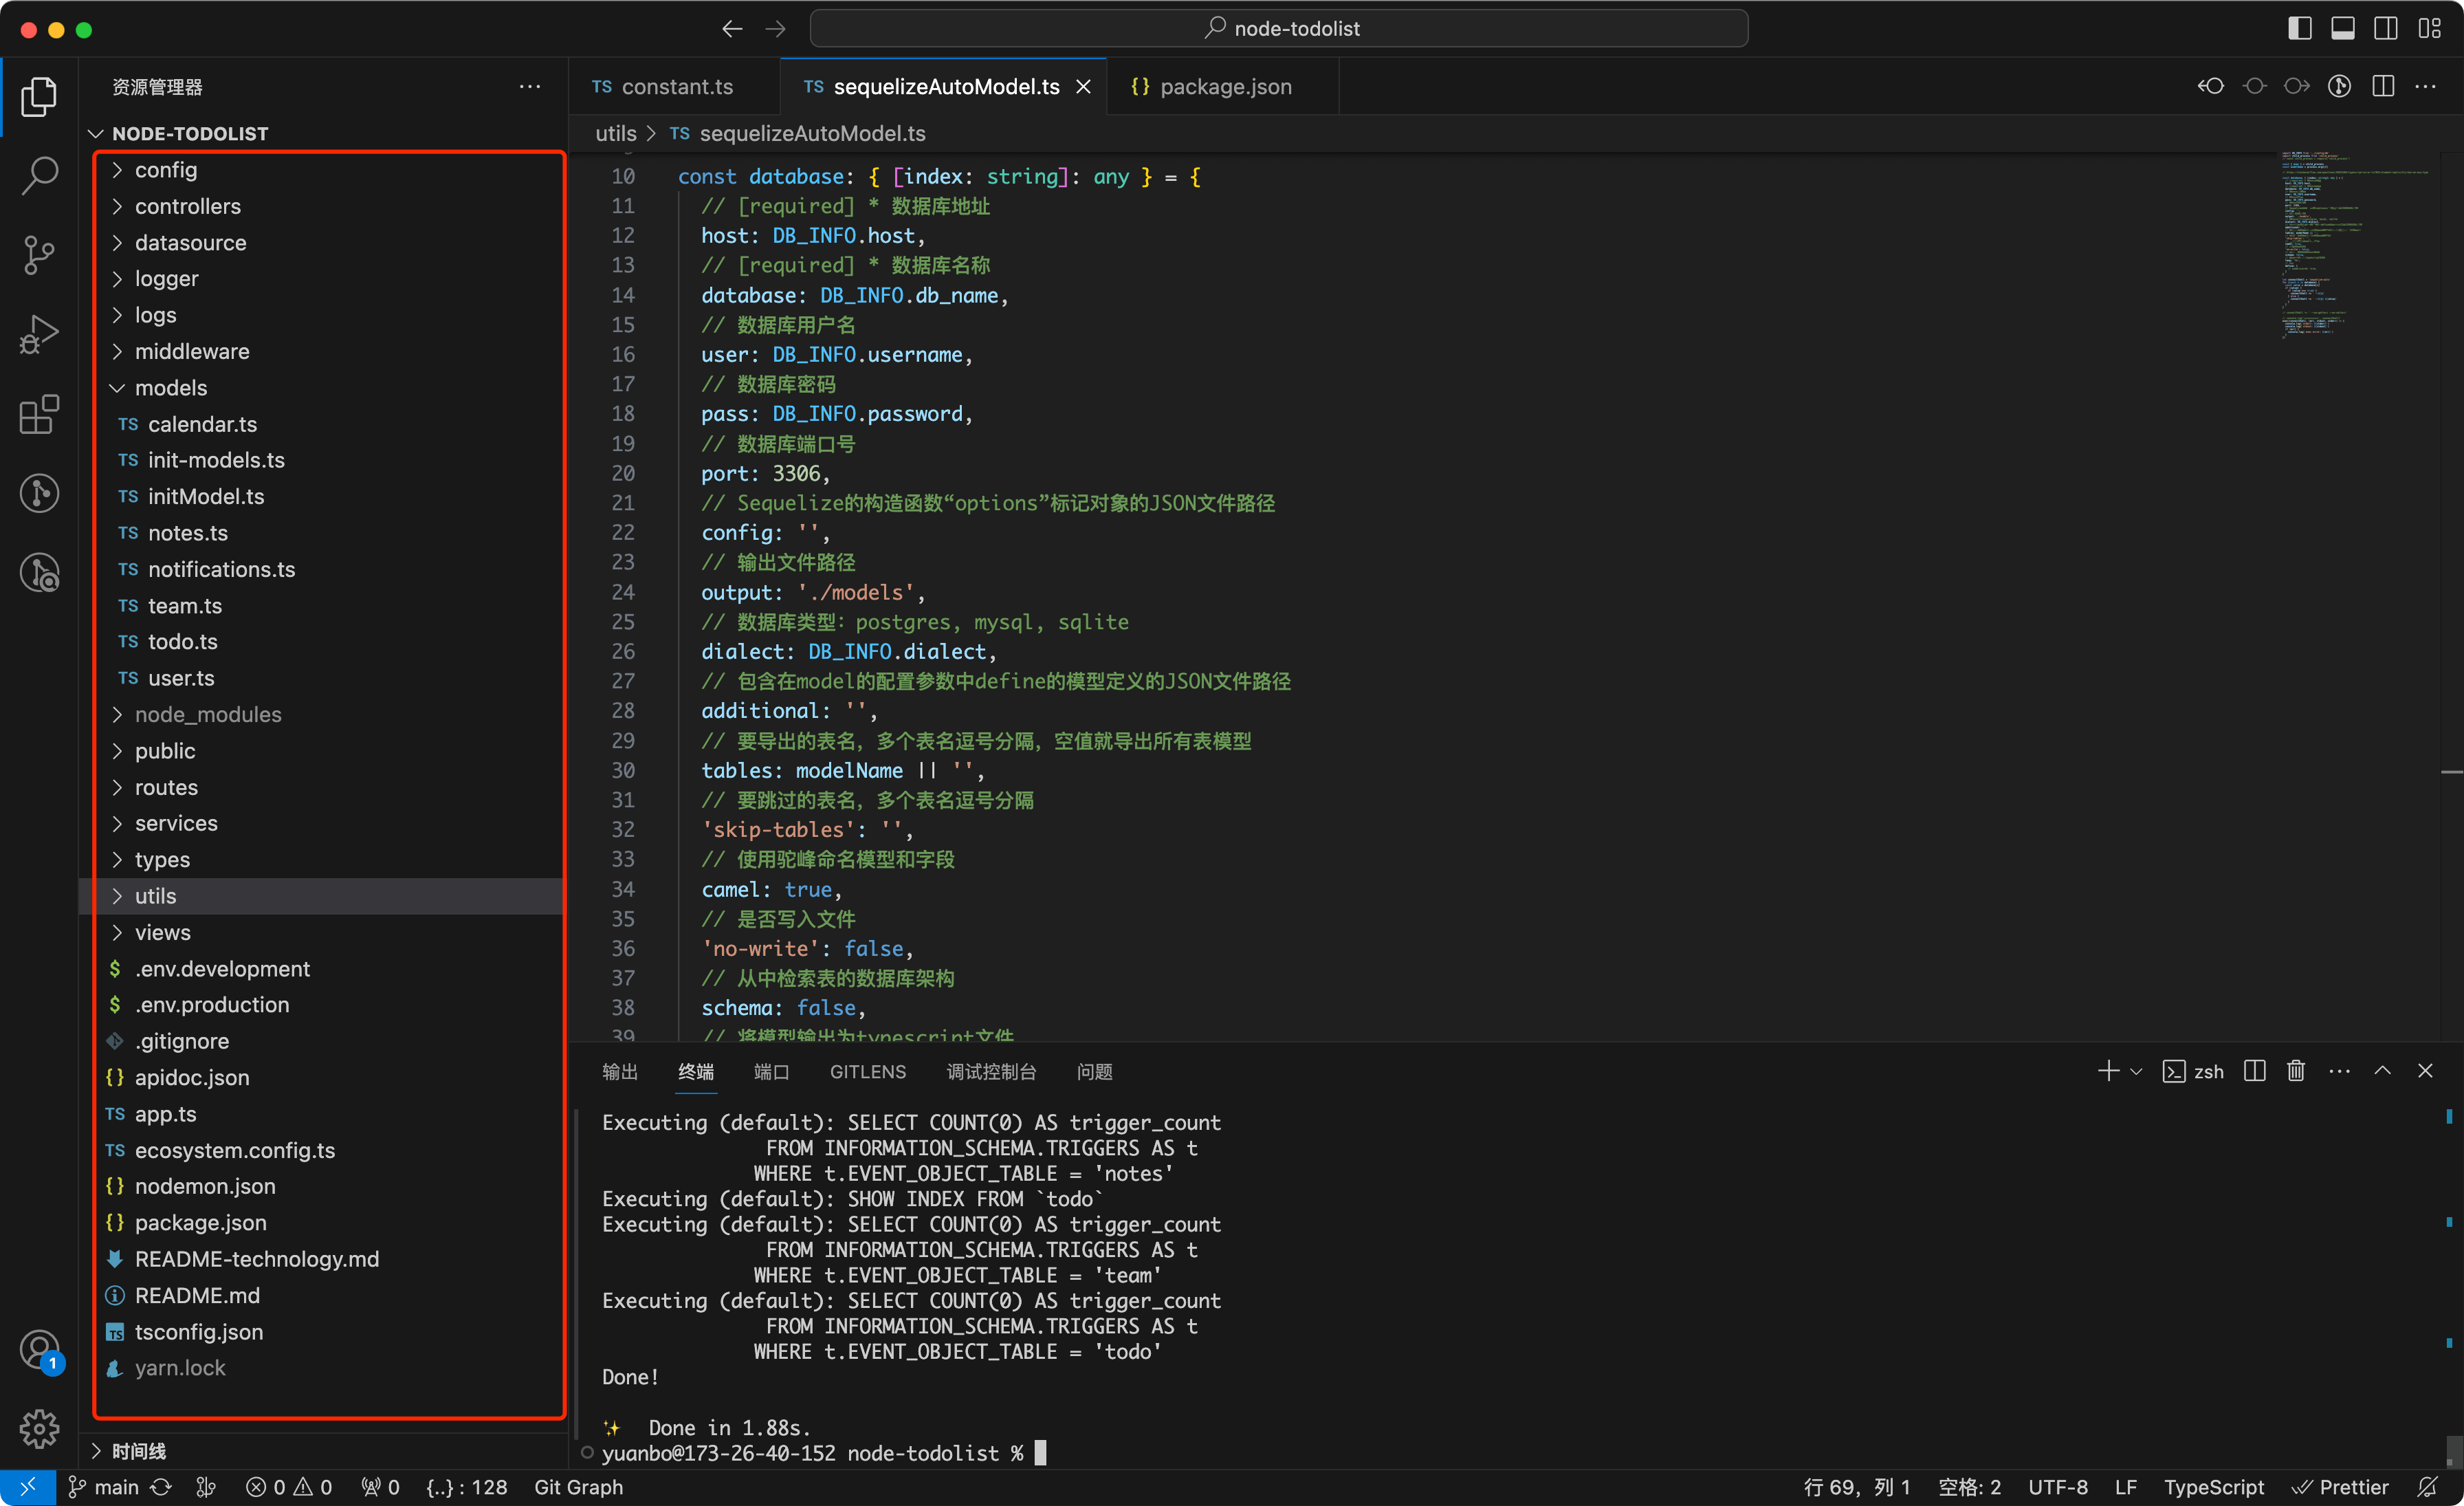Image resolution: width=2464 pixels, height=1506 pixels.
Task: Open the Accounts icon in activity bar
Action: point(39,1349)
